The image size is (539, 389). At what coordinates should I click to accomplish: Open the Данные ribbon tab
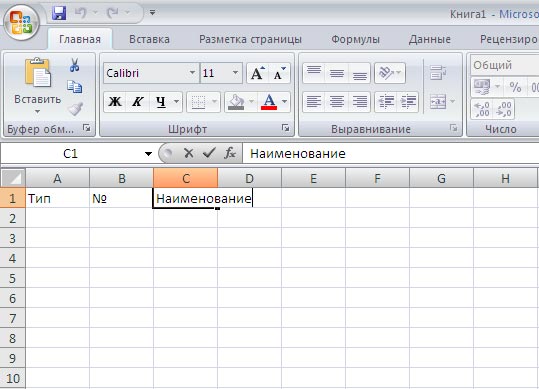coord(430,39)
